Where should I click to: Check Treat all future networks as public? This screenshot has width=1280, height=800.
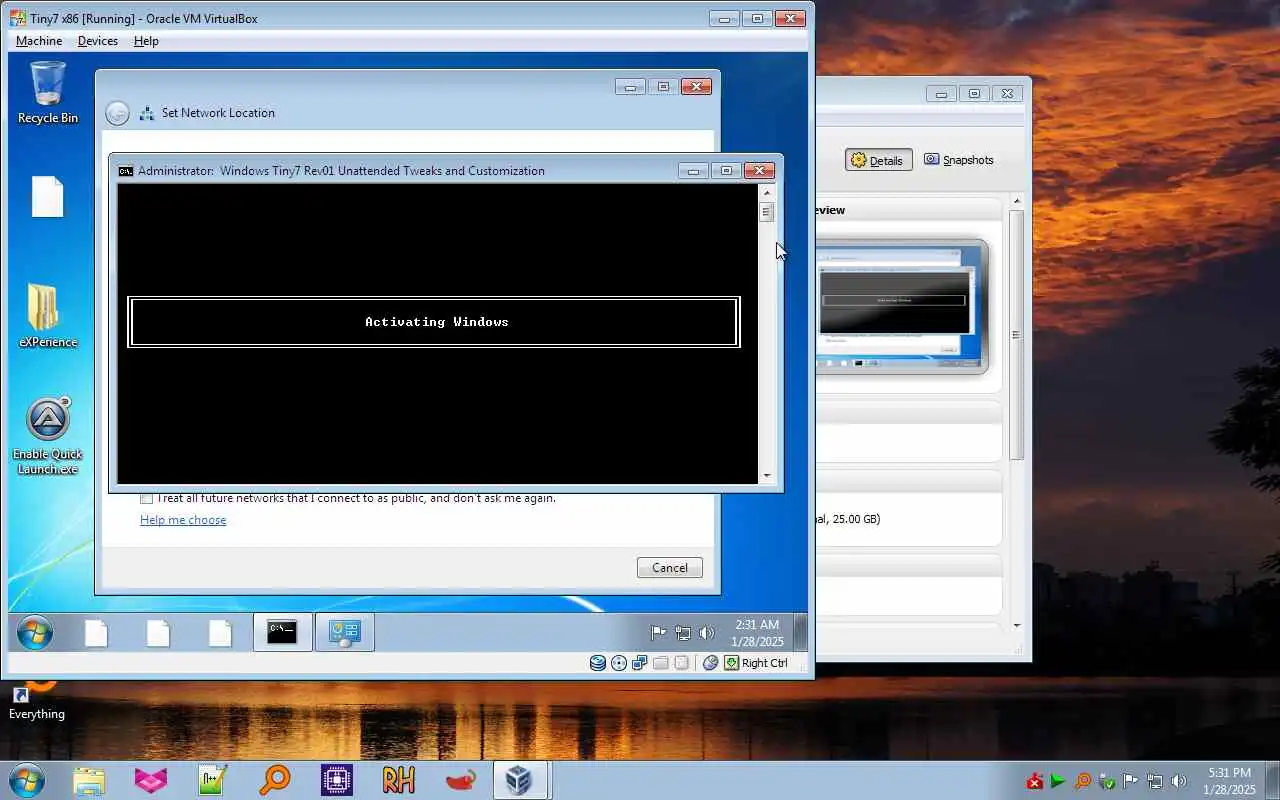[x=147, y=498]
